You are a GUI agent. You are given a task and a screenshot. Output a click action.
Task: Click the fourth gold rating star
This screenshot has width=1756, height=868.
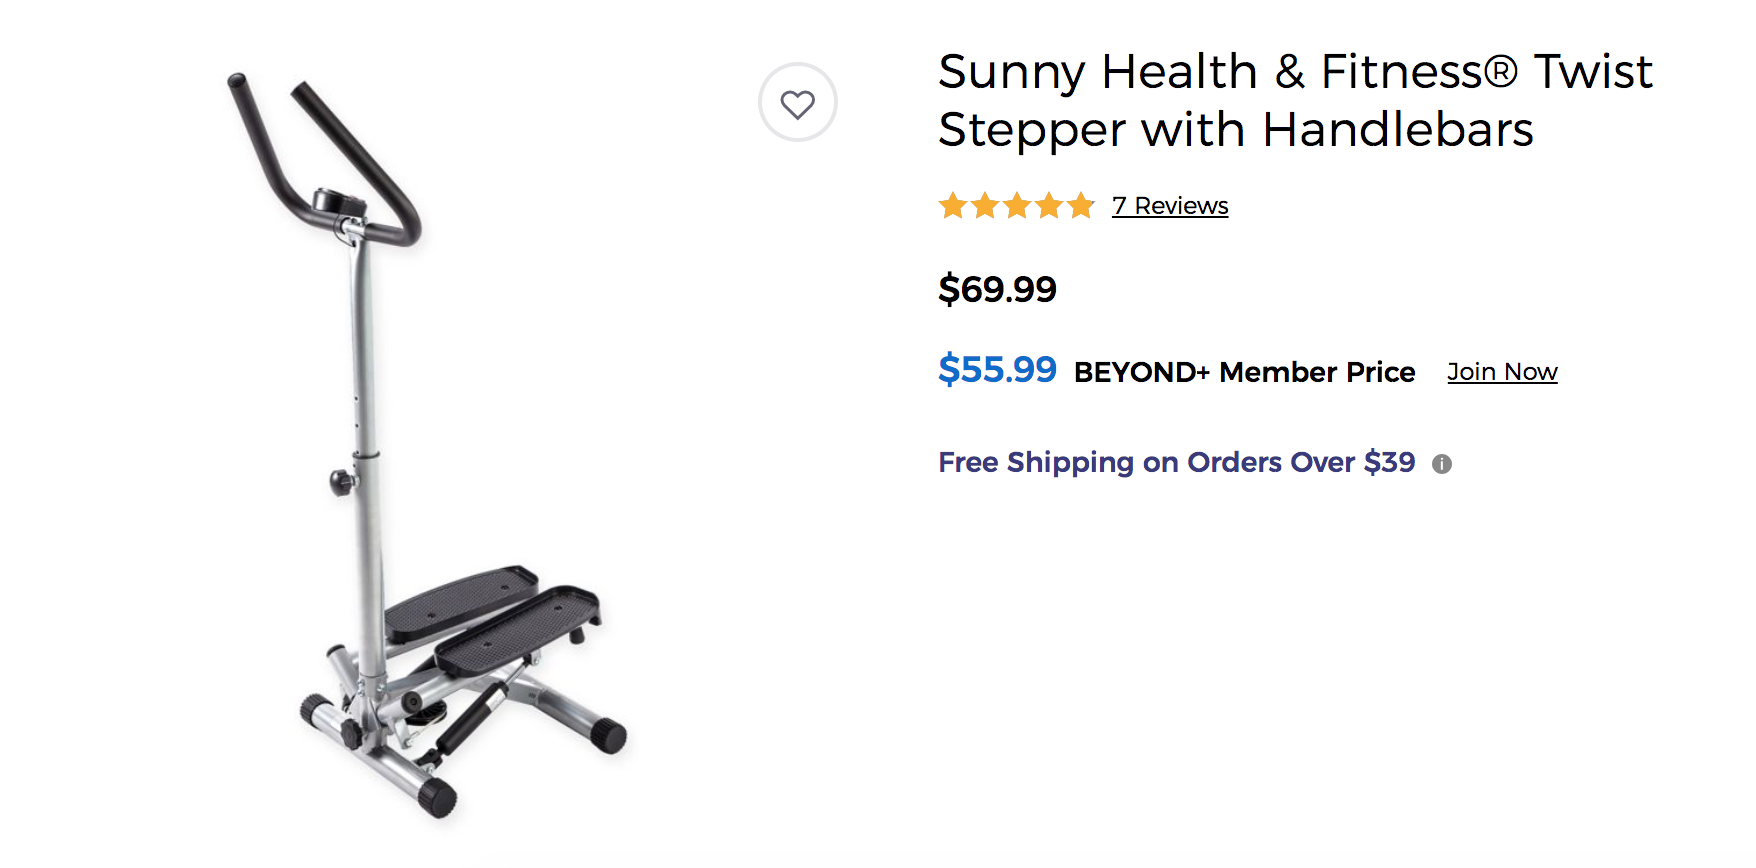pyautogui.click(x=1049, y=206)
